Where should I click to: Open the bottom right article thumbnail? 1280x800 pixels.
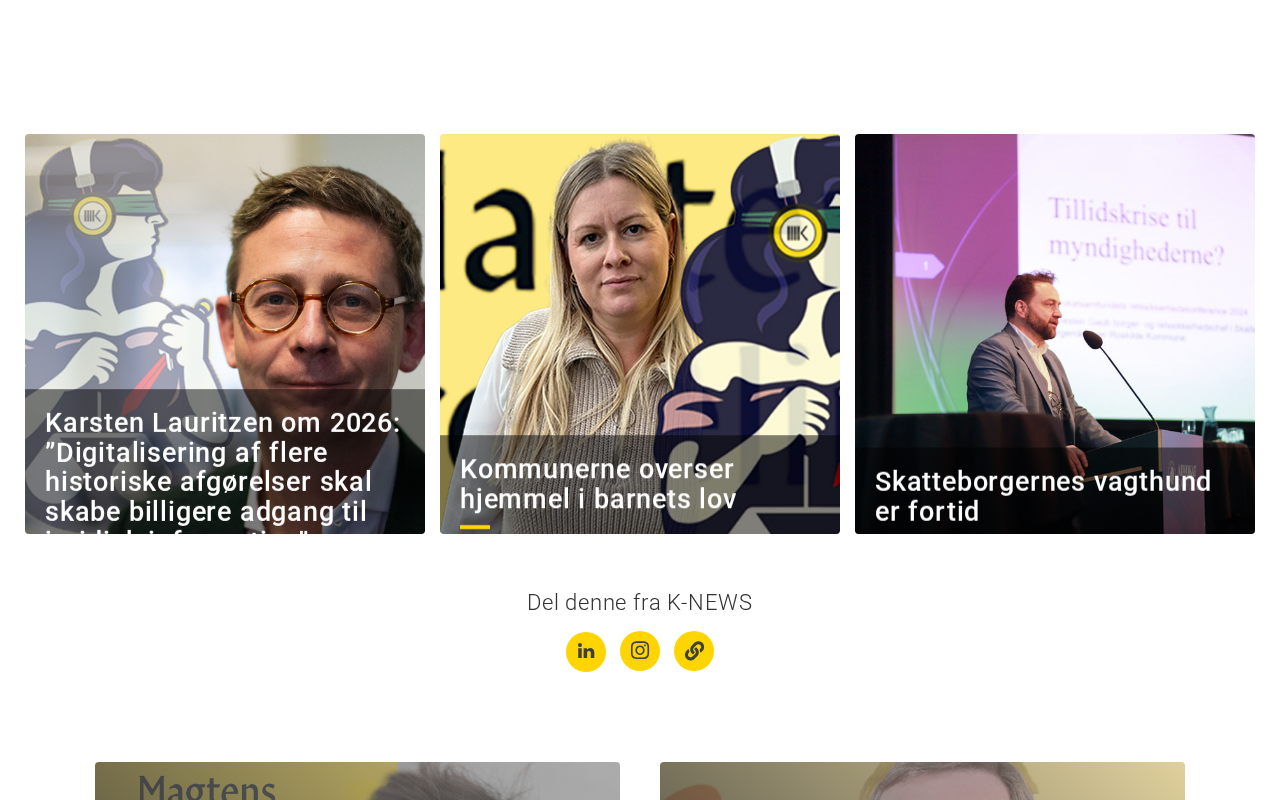pyautogui.click(x=922, y=781)
